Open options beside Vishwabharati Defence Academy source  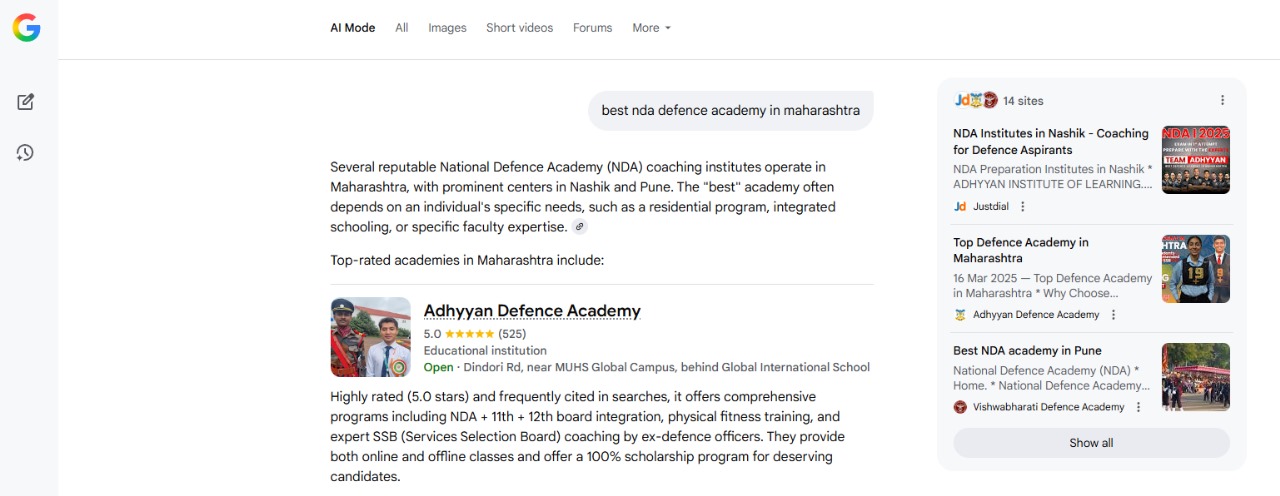(1138, 407)
